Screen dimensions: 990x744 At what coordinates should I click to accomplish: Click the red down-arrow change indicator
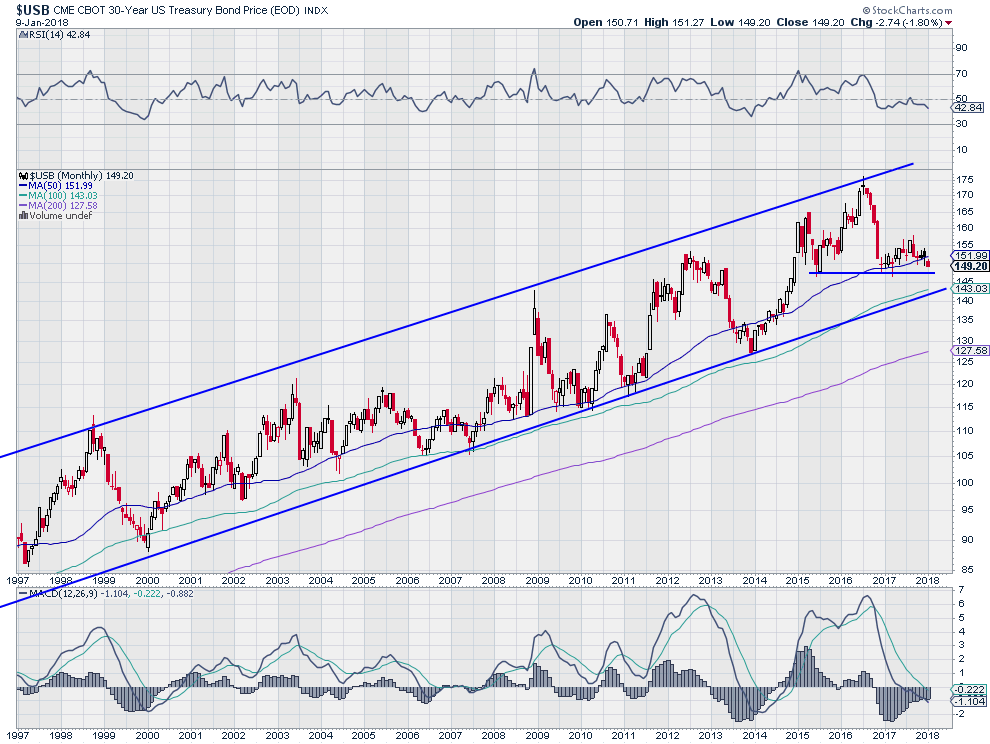coord(949,23)
